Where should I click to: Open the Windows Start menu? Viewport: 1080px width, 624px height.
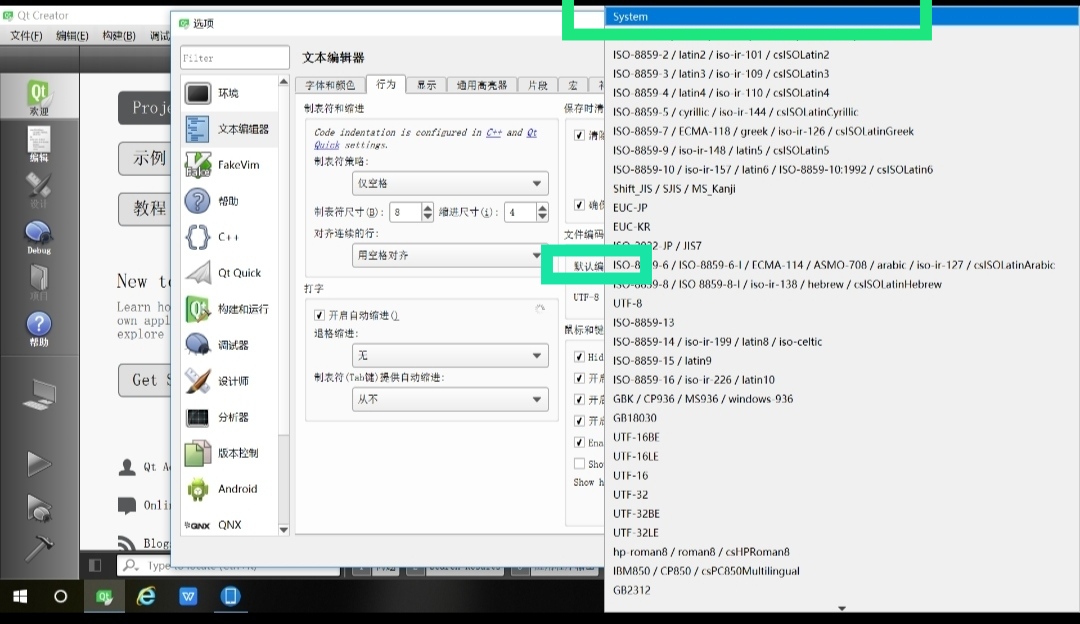click(x=20, y=596)
